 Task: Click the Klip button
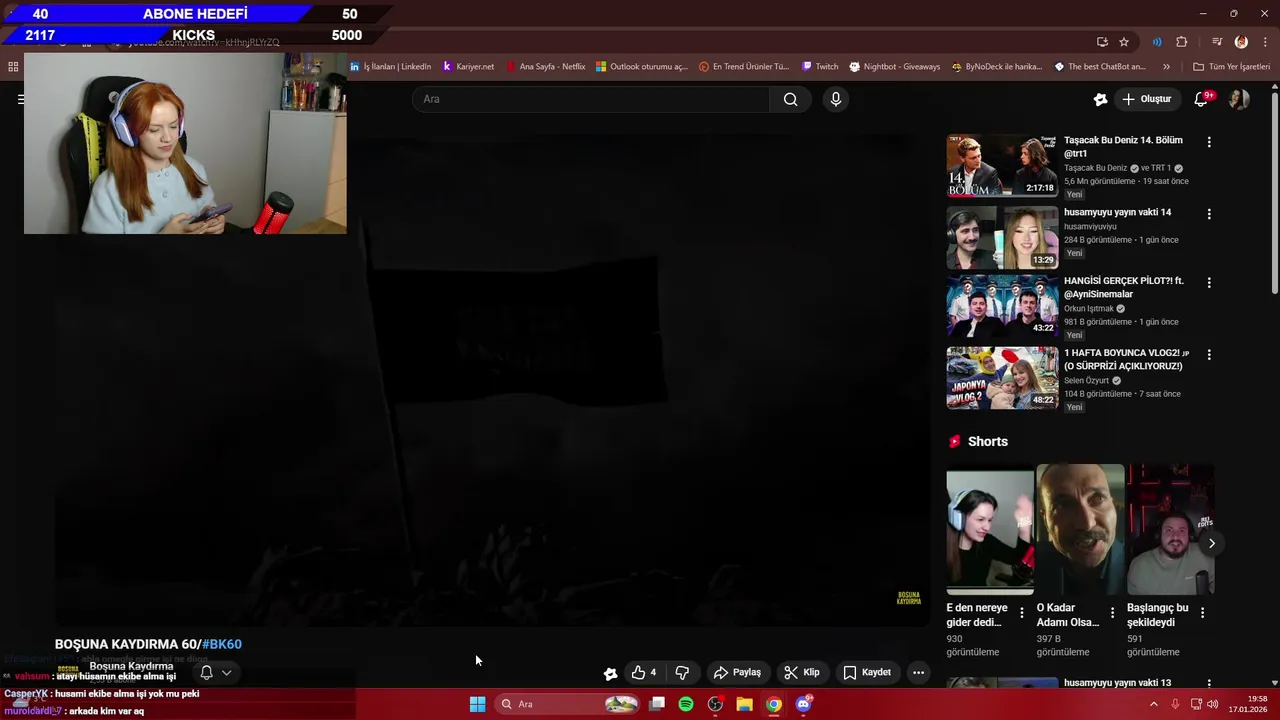pos(802,672)
